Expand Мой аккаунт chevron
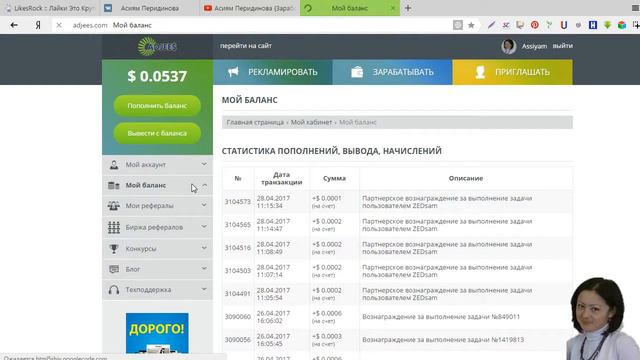The image size is (640, 360). (204, 164)
